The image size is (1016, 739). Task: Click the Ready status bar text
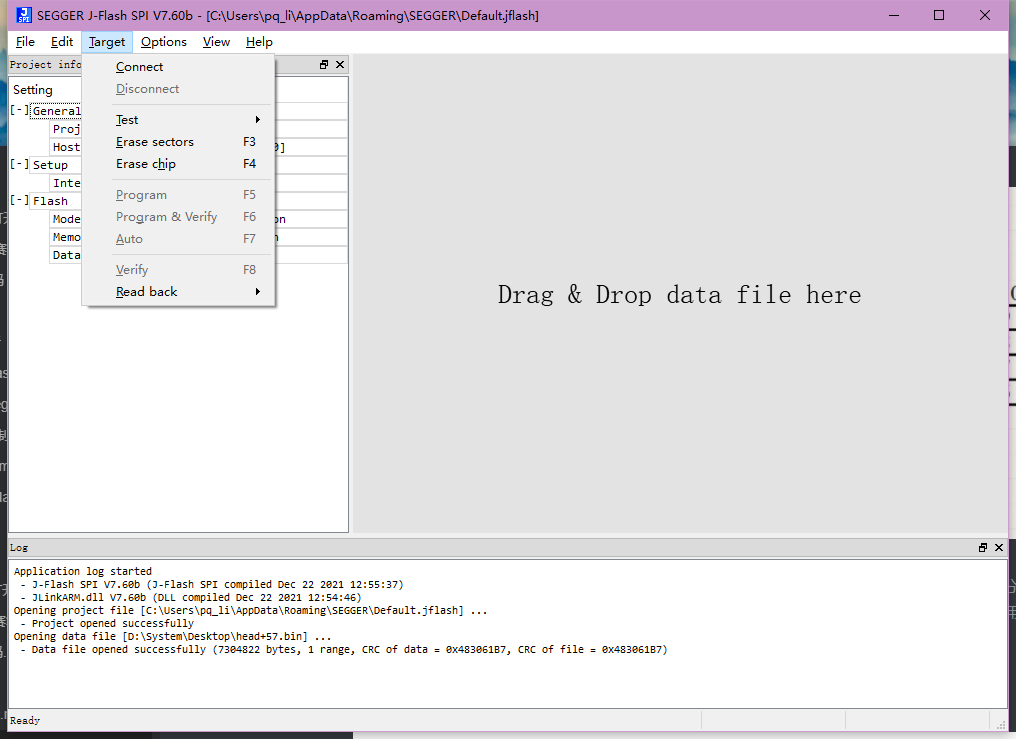25,720
